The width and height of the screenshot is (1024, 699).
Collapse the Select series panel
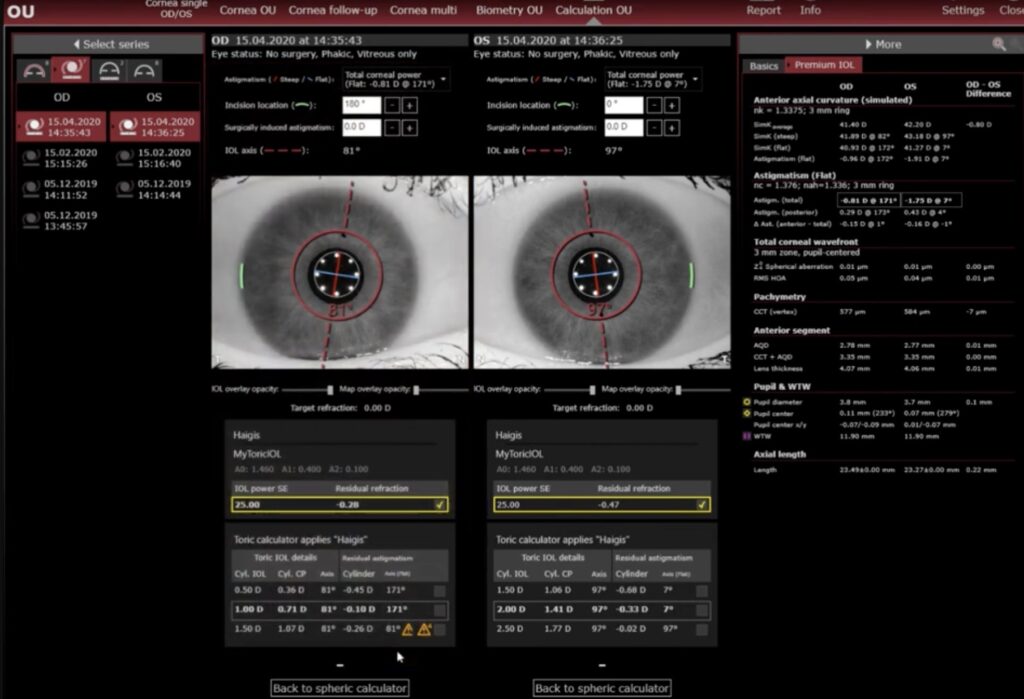pyautogui.click(x=108, y=45)
